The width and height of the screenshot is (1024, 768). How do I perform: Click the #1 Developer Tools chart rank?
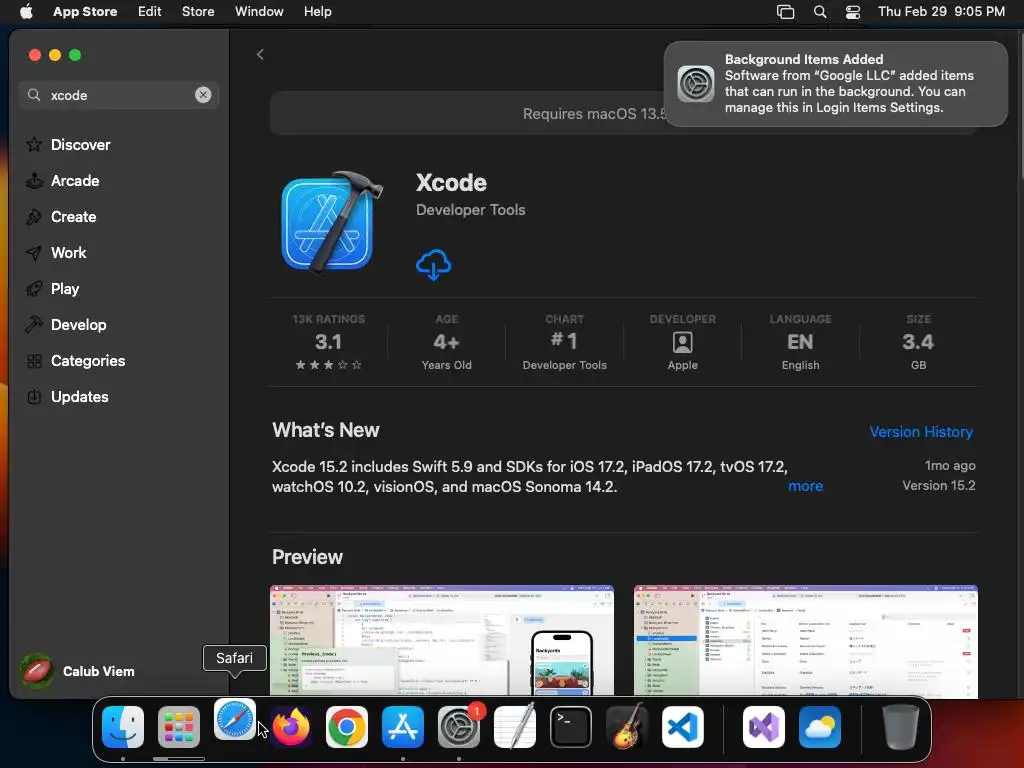pyautogui.click(x=564, y=342)
